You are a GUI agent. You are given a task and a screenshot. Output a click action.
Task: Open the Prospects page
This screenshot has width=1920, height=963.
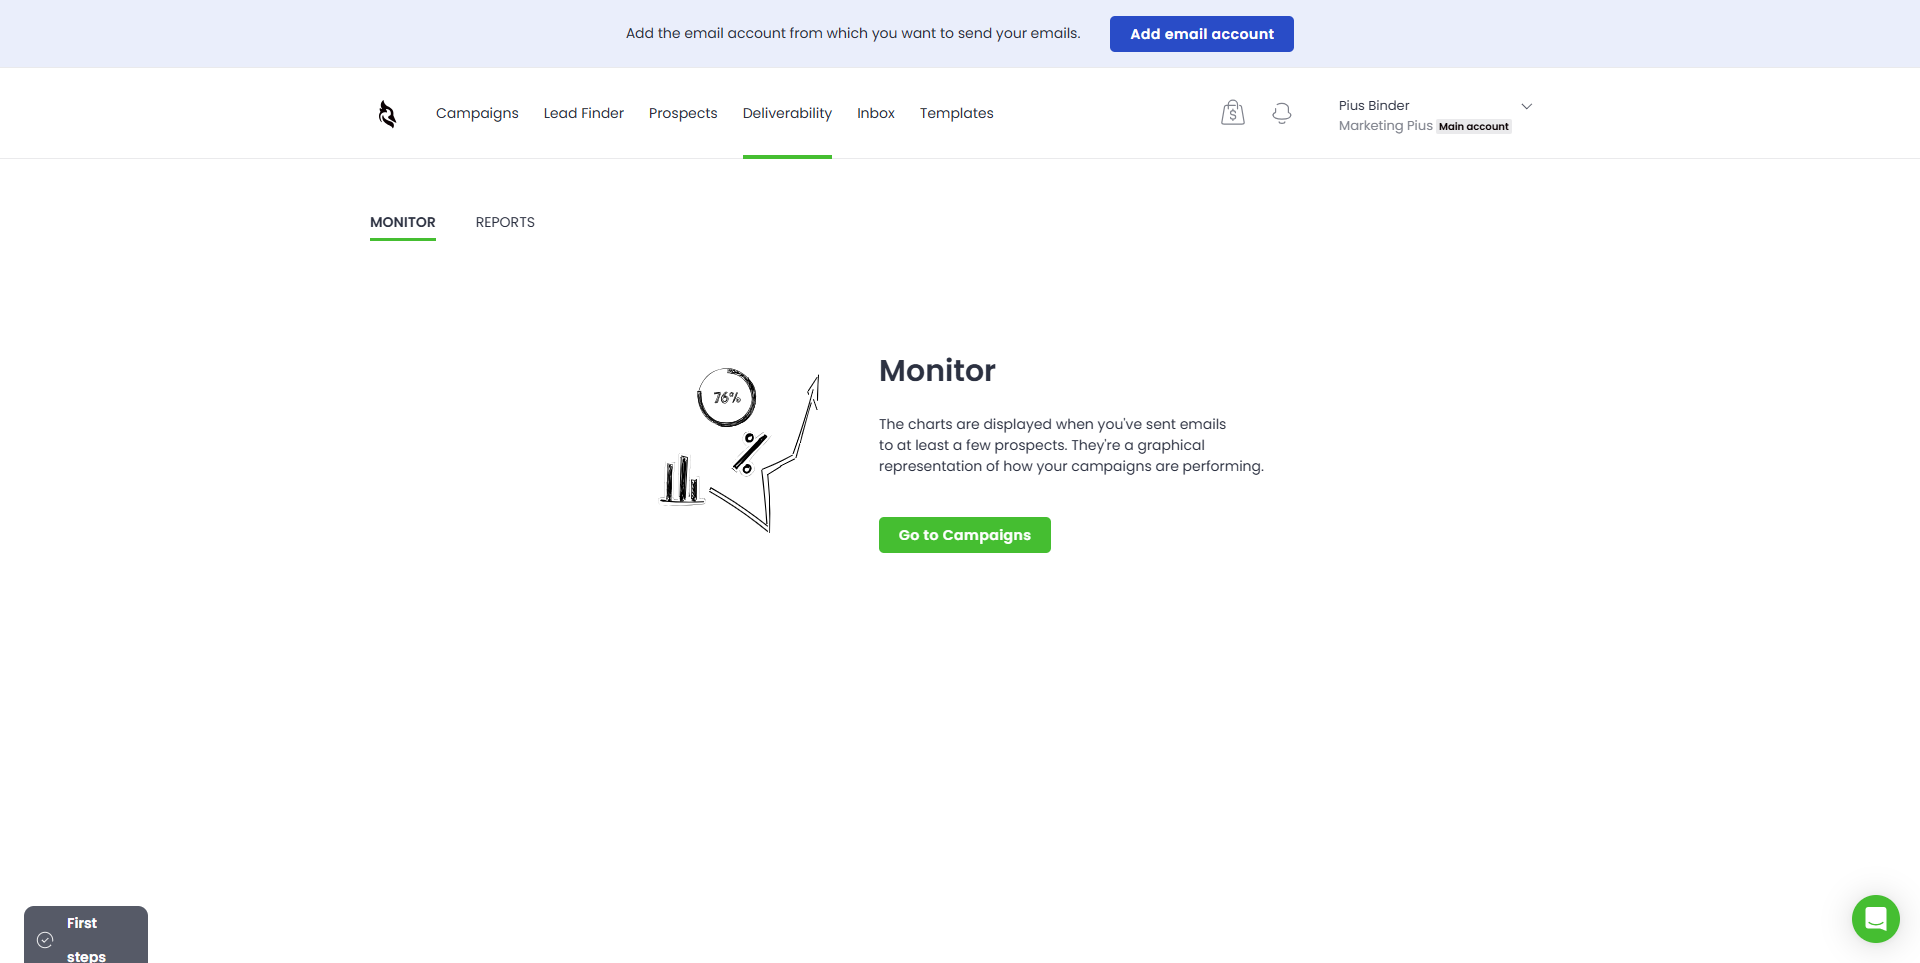(683, 113)
